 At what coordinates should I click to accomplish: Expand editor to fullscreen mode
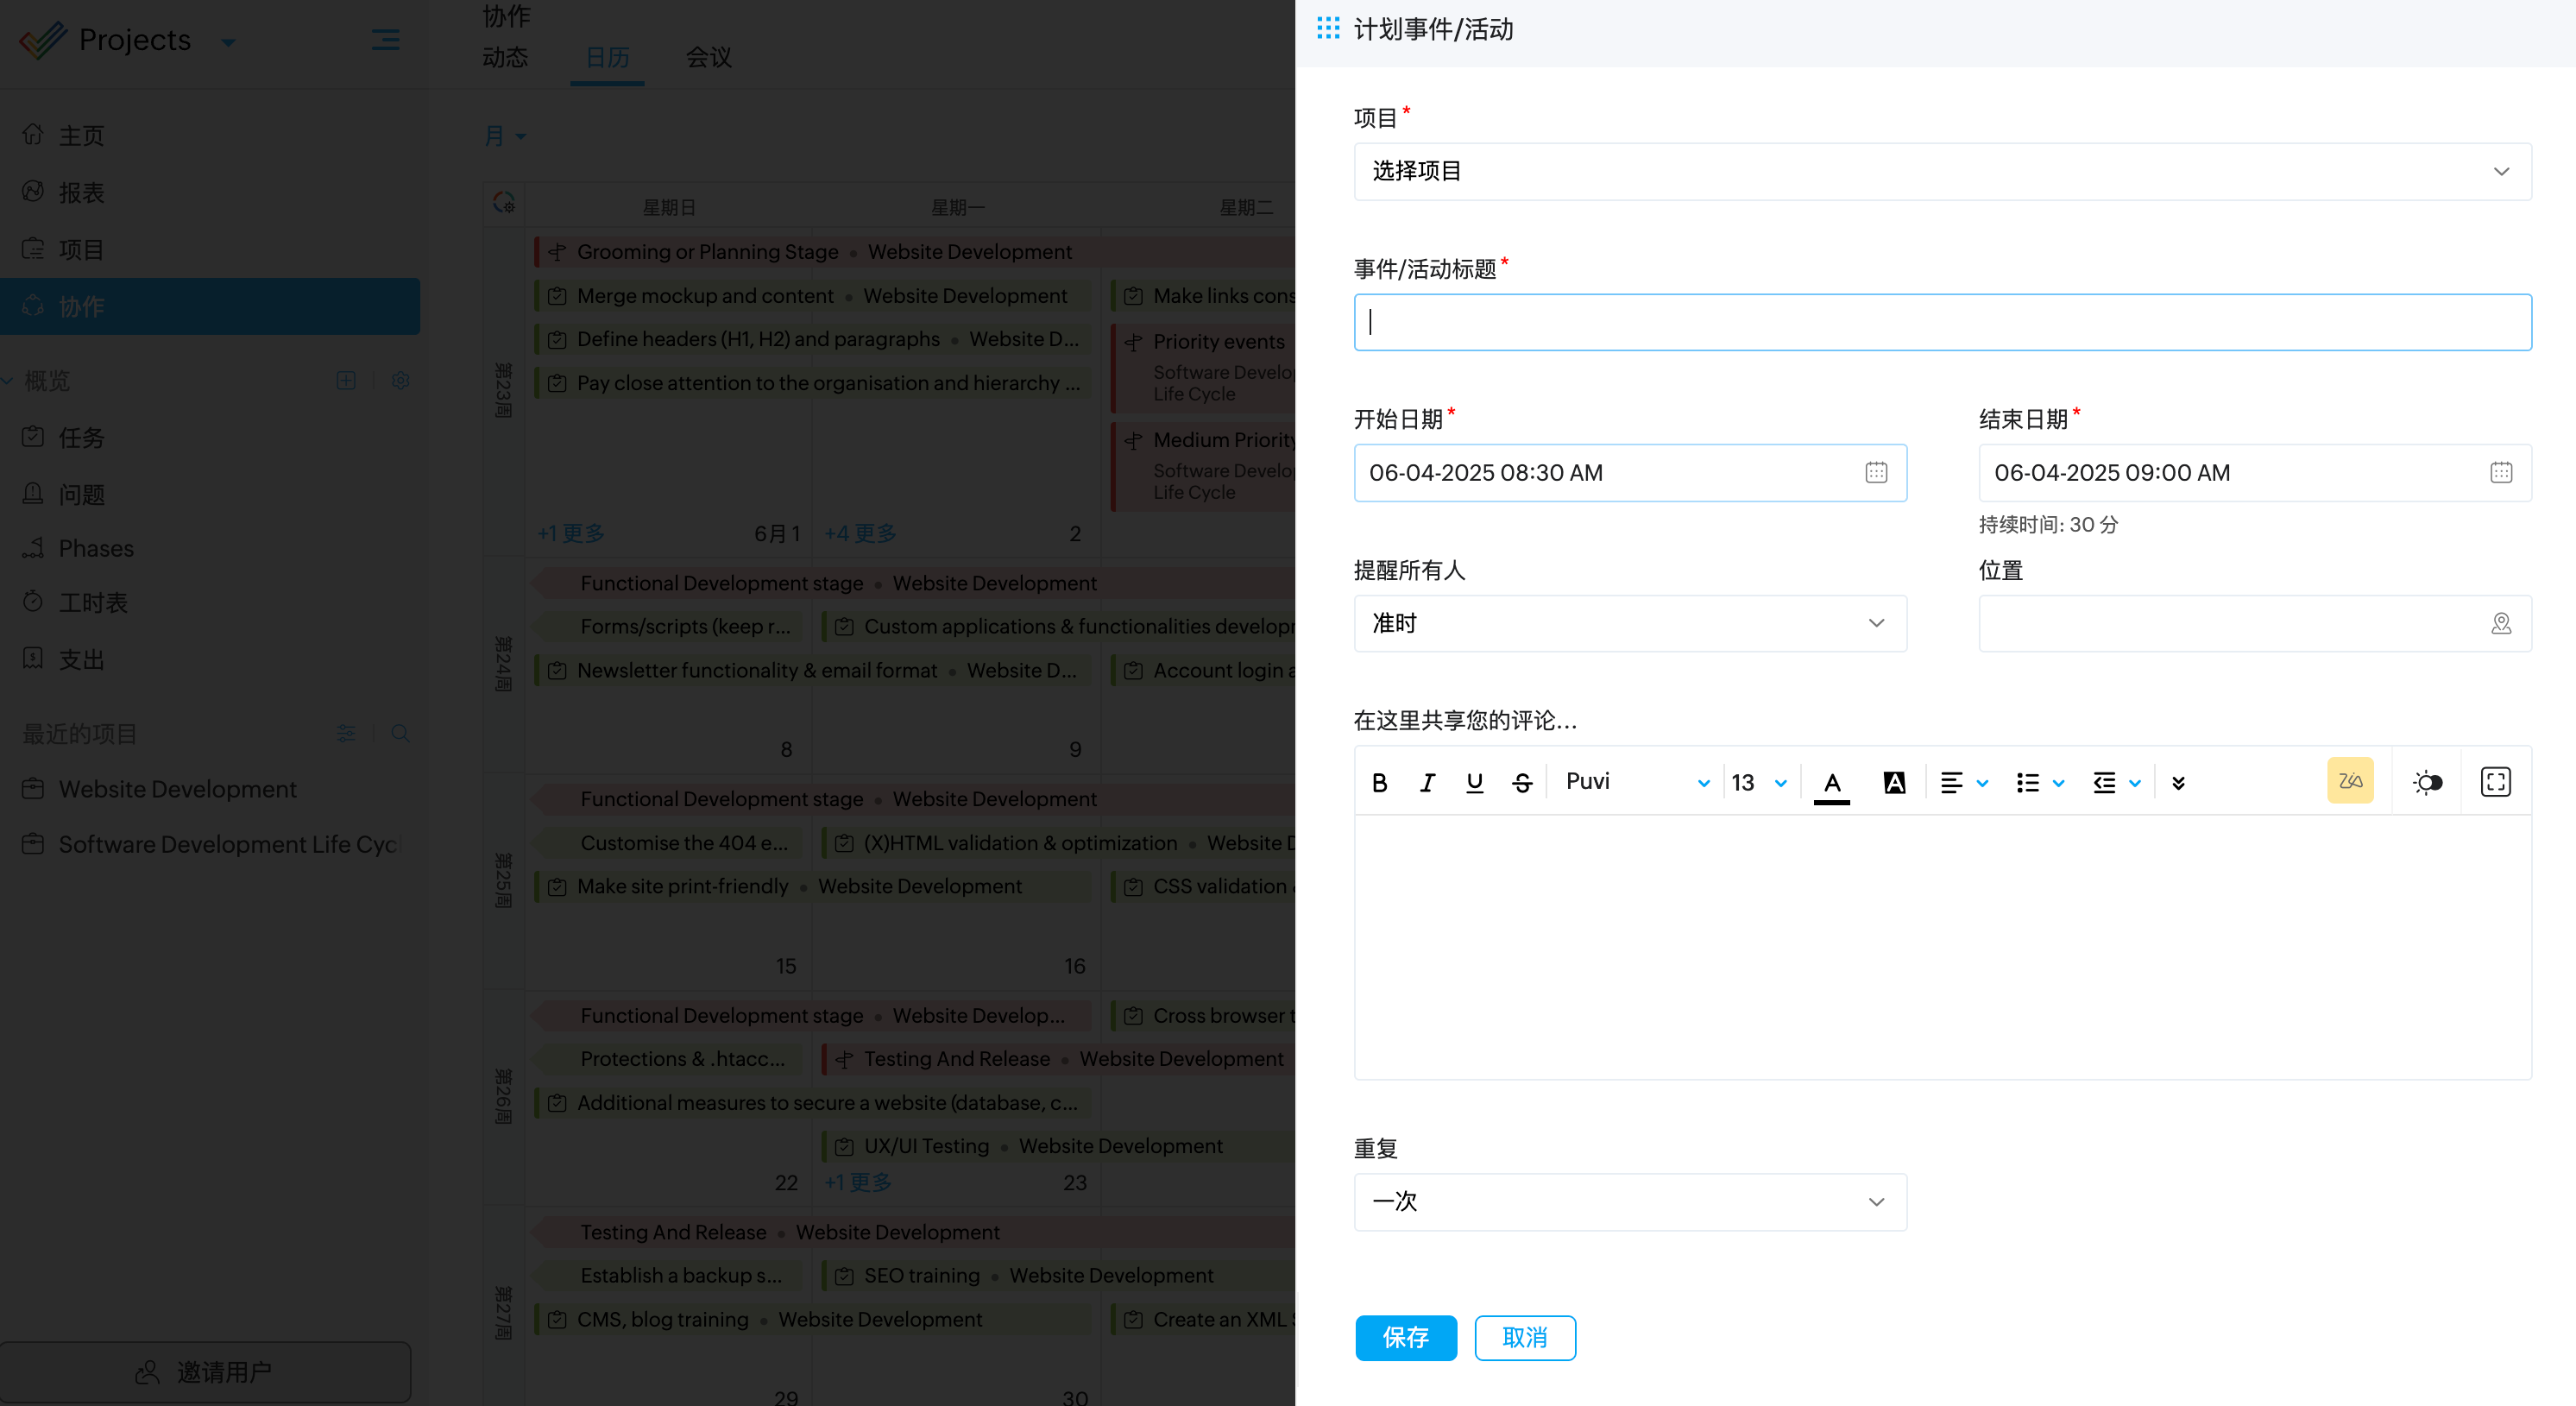click(x=2495, y=782)
